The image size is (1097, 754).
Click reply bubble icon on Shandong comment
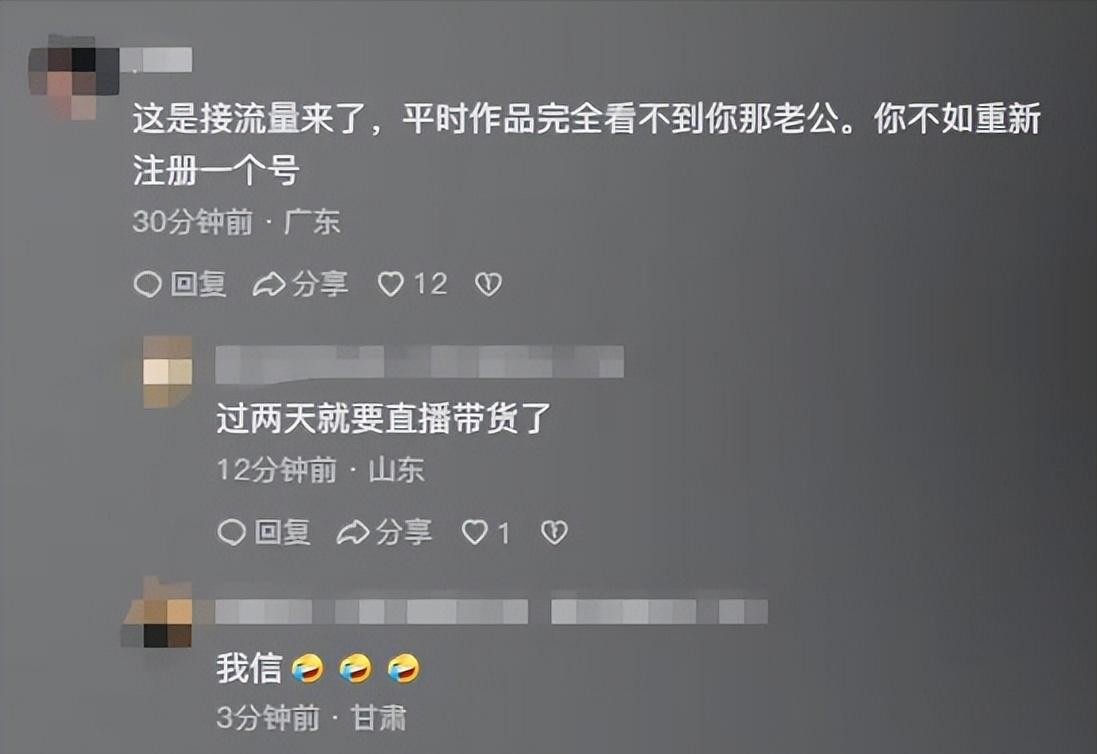[x=232, y=533]
